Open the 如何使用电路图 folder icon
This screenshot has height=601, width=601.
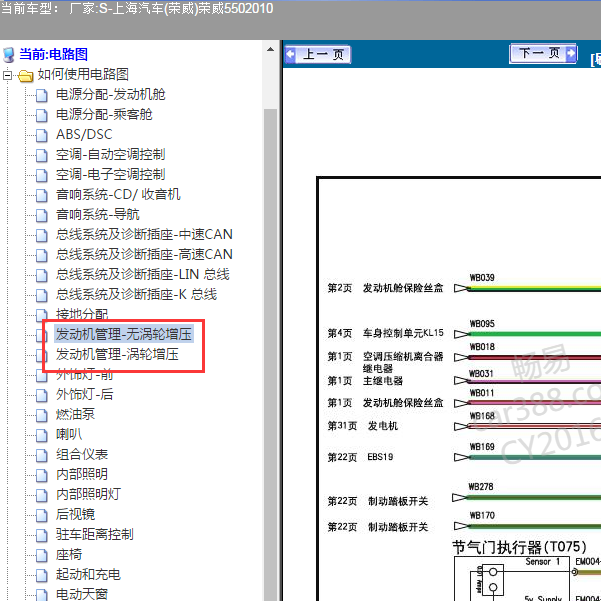coord(25,76)
